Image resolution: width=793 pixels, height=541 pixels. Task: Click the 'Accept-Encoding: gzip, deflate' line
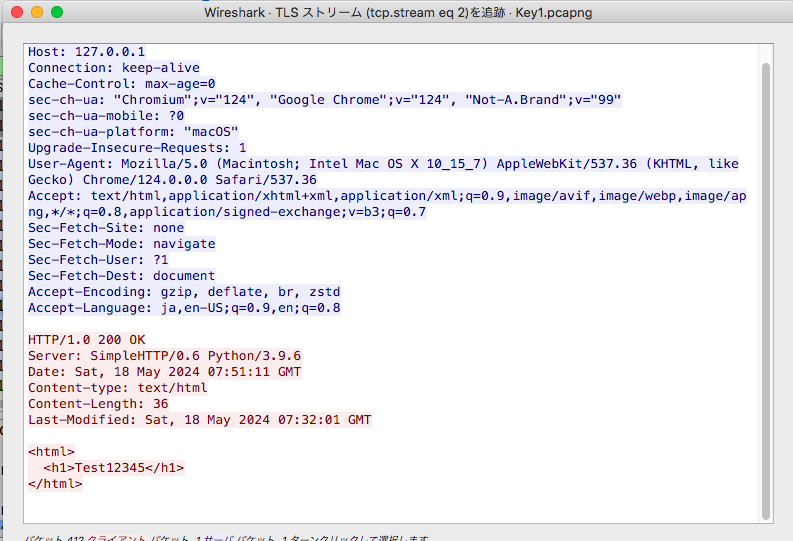click(x=184, y=292)
